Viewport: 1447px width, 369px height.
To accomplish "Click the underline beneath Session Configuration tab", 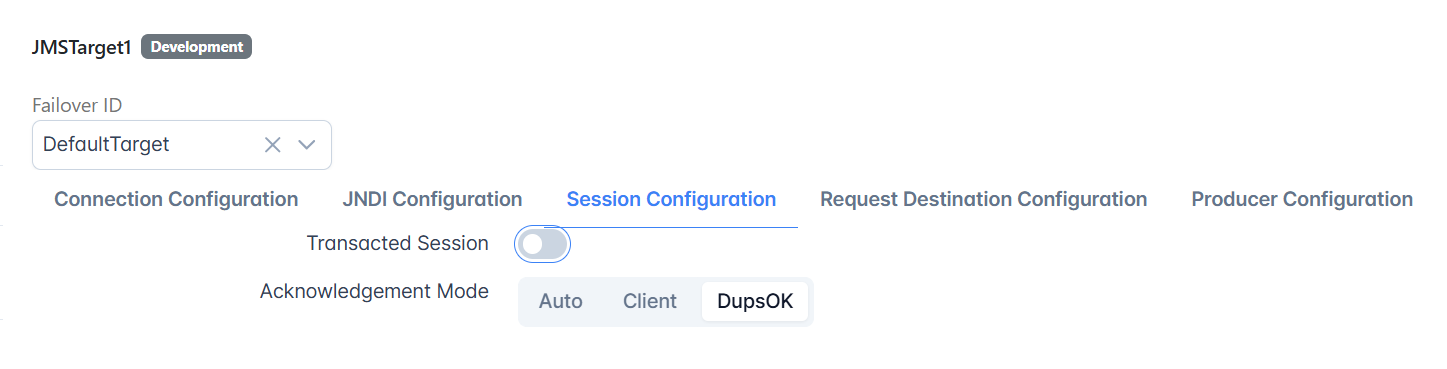I will [x=671, y=228].
